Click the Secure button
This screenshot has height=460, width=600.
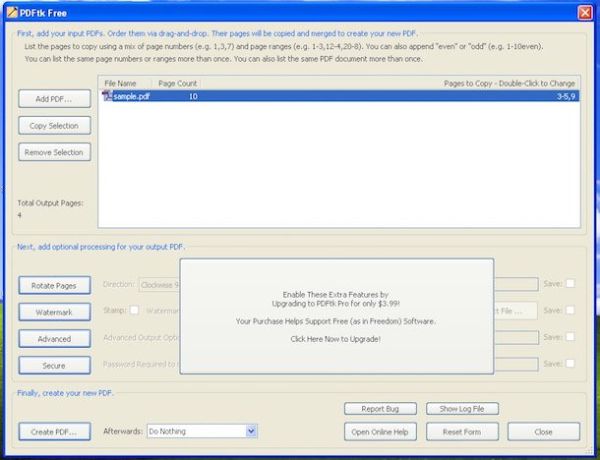(54, 365)
